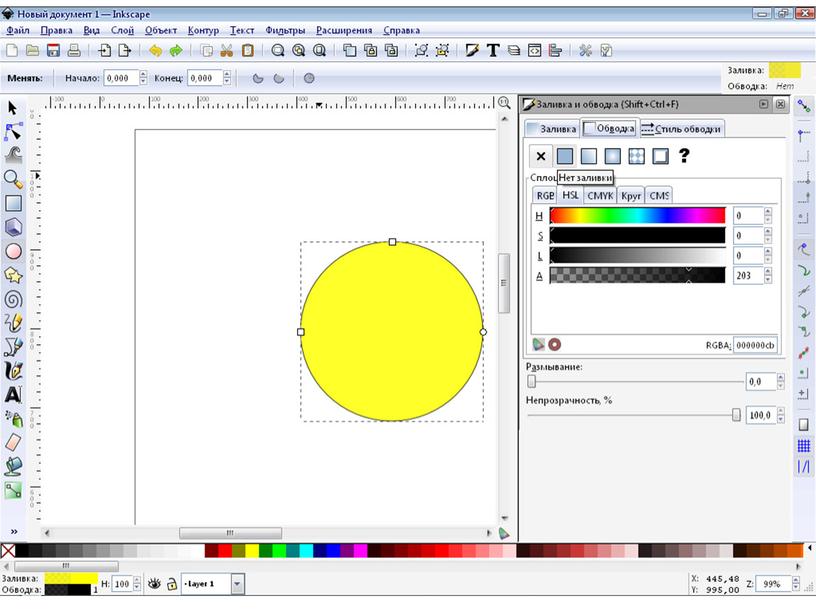Select the Bezier Pen tool

13,347
